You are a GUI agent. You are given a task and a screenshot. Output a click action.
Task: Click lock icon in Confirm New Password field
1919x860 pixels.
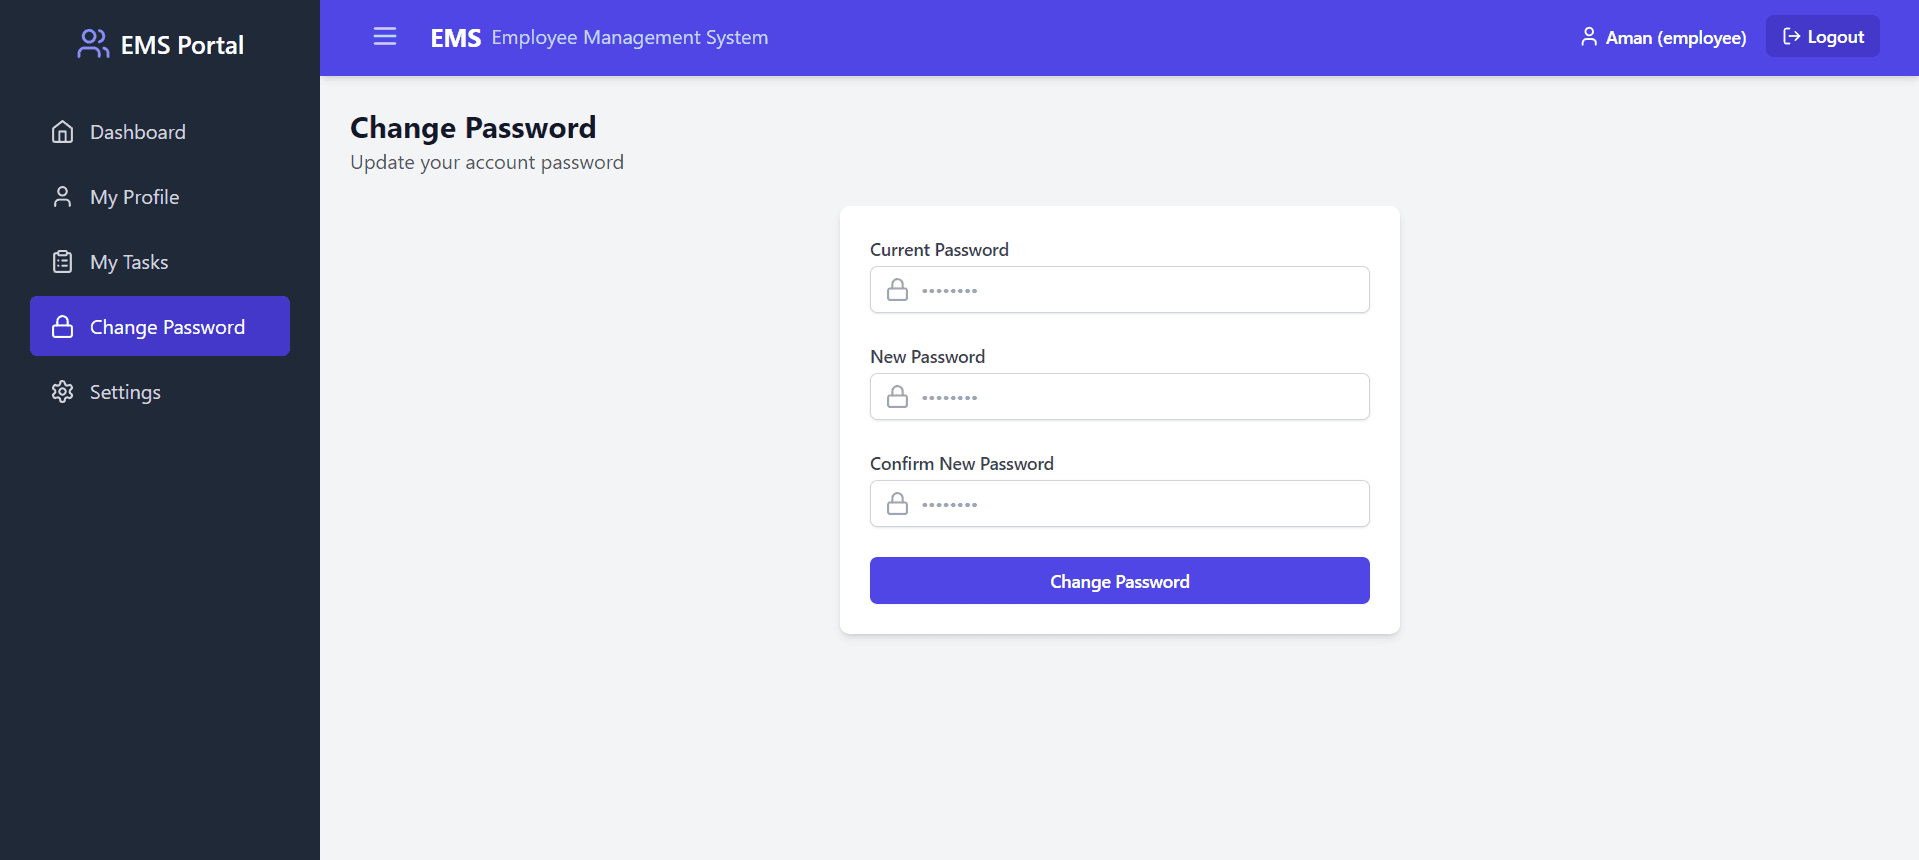tap(898, 504)
